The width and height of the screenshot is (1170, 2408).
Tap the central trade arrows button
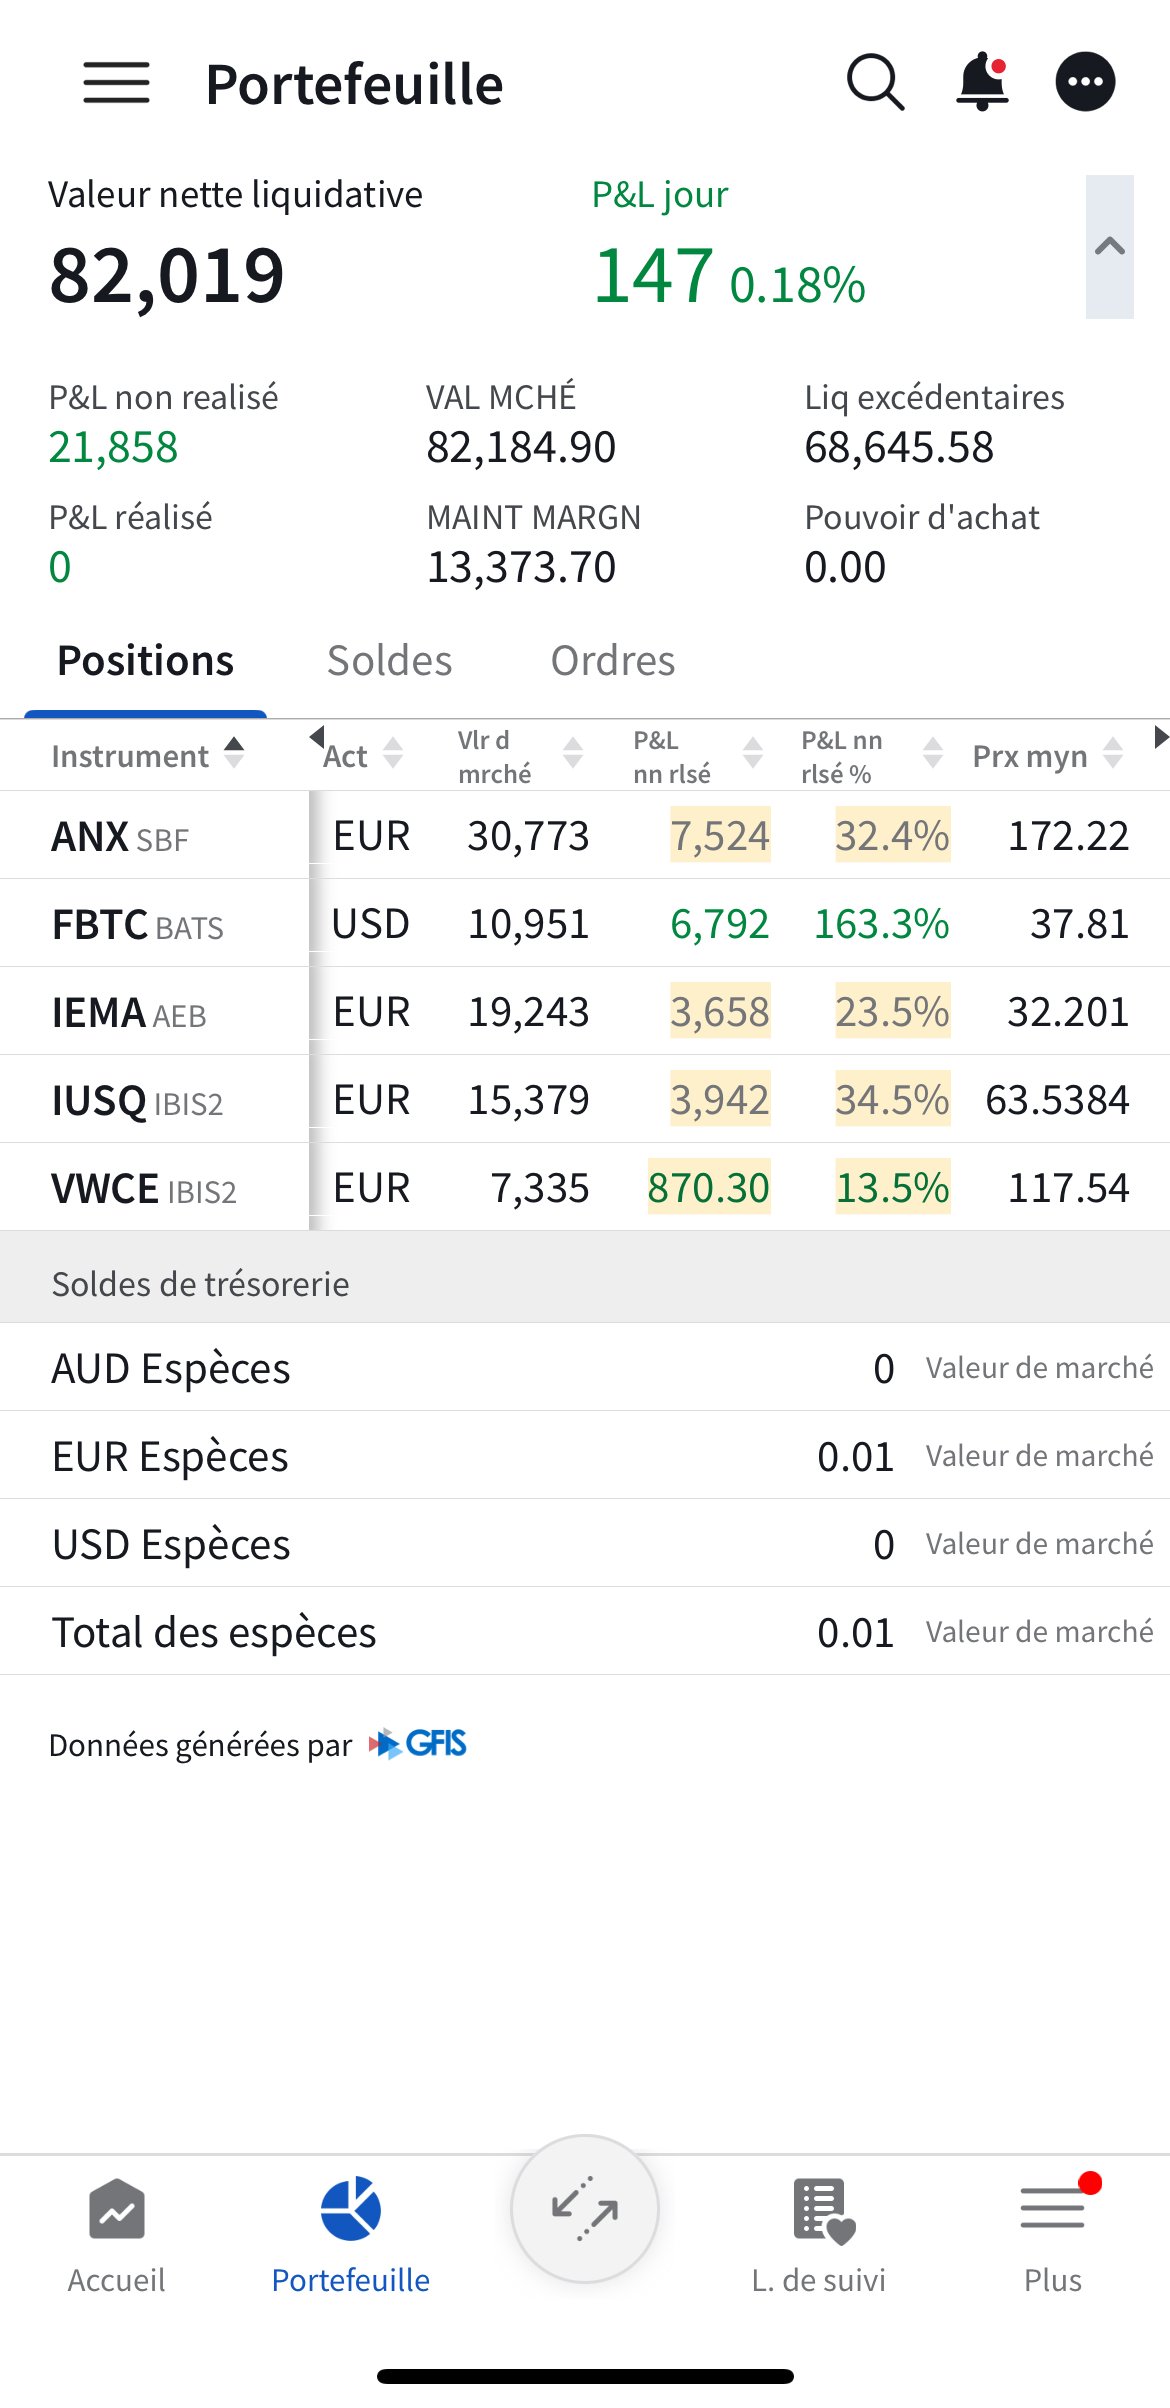pos(585,2208)
